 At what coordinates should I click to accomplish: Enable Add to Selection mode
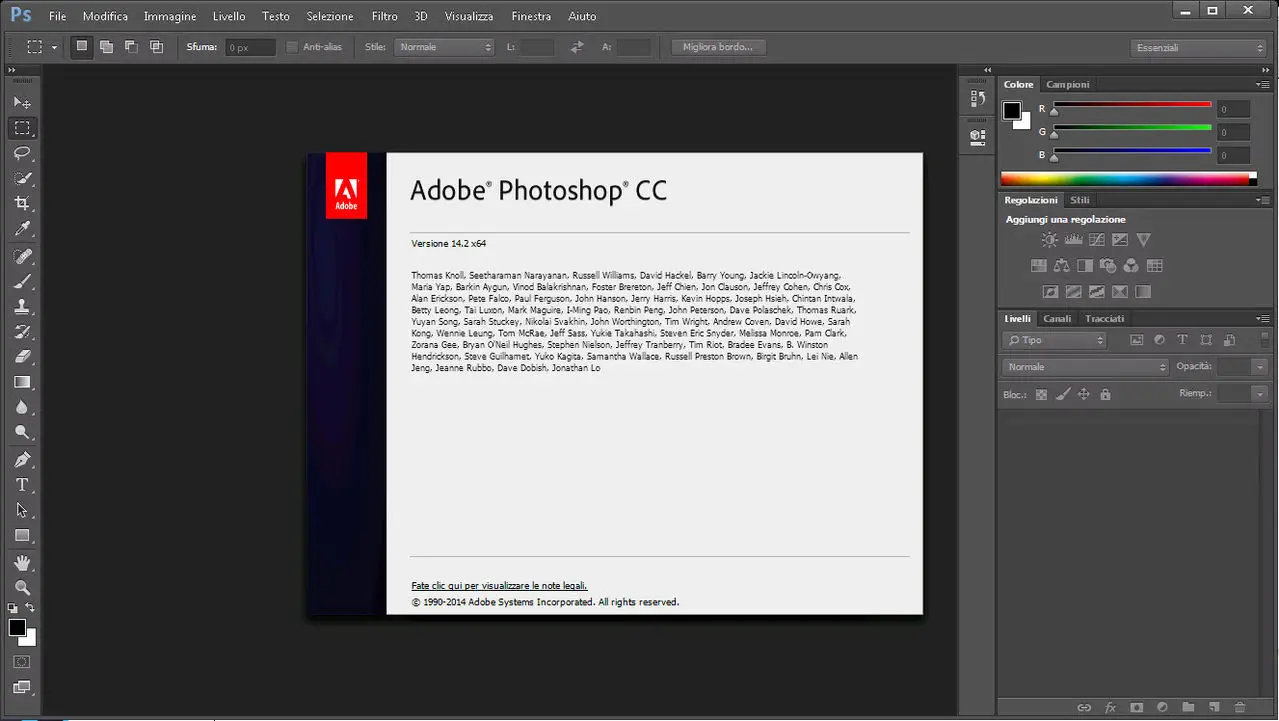pos(106,46)
